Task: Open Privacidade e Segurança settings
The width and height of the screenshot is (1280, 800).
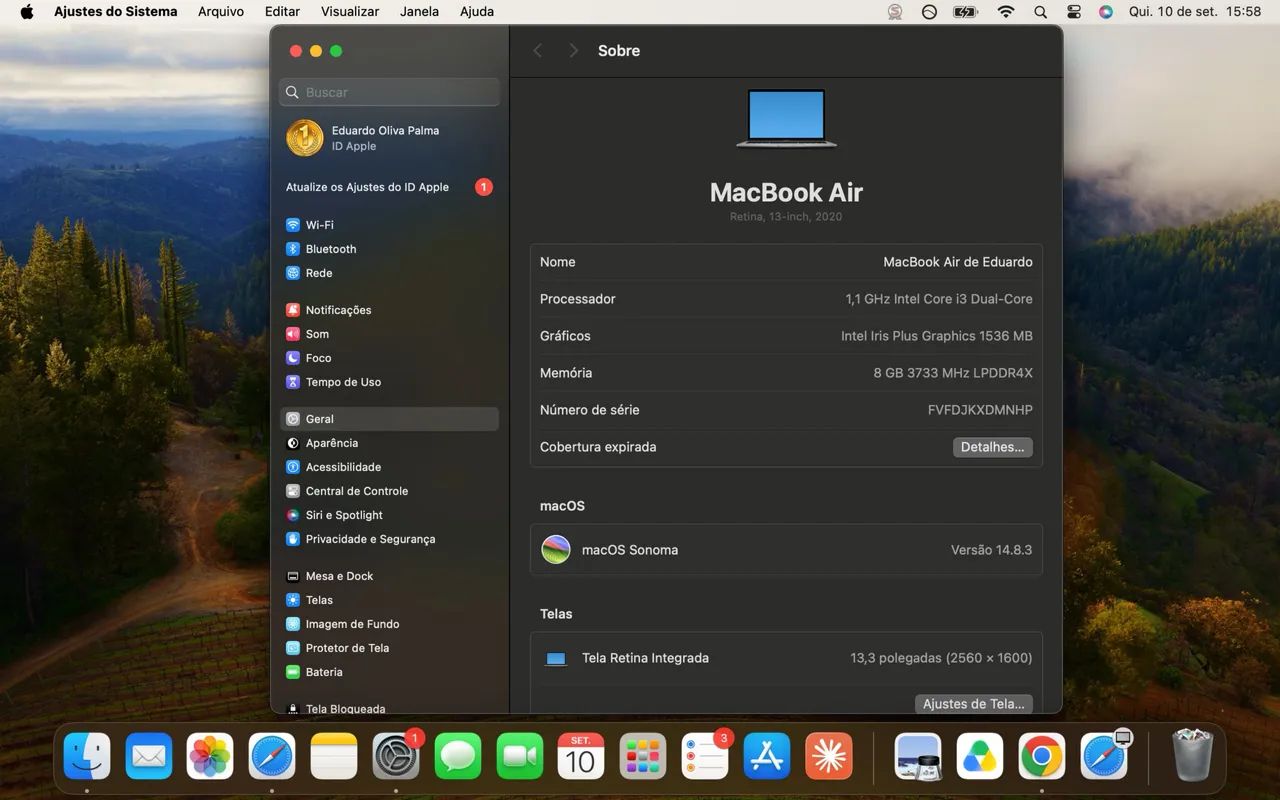Action: (389, 539)
